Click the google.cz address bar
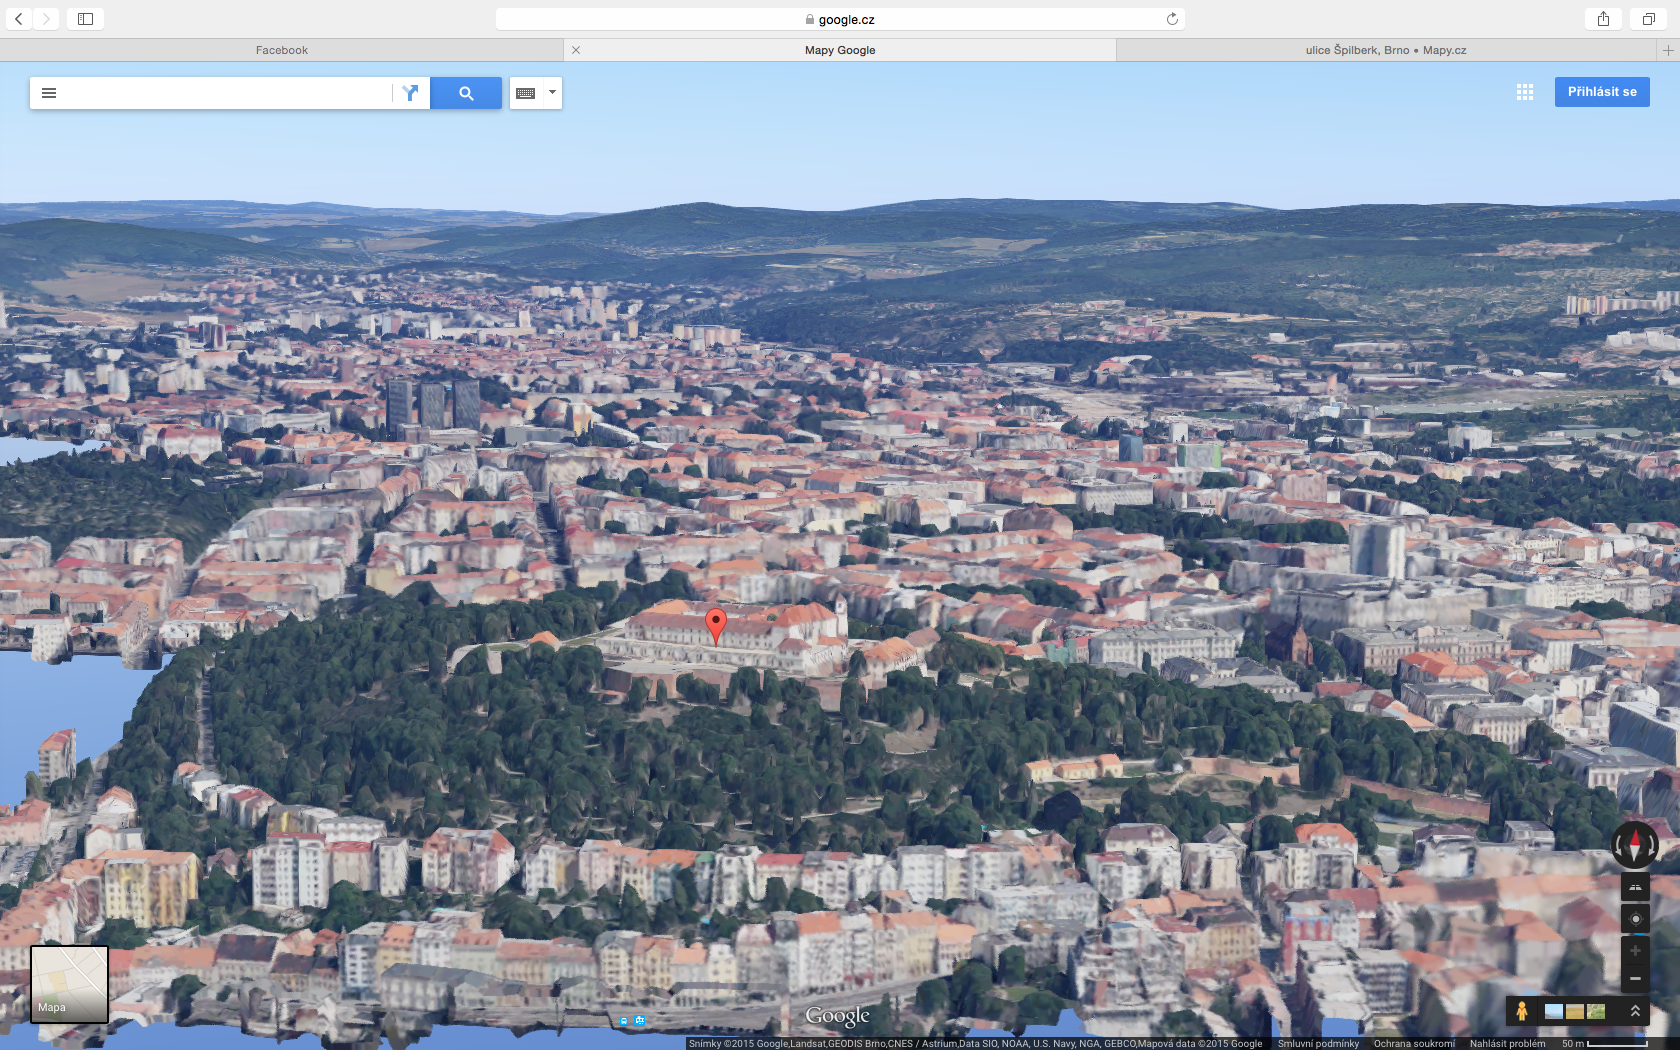 (x=840, y=19)
